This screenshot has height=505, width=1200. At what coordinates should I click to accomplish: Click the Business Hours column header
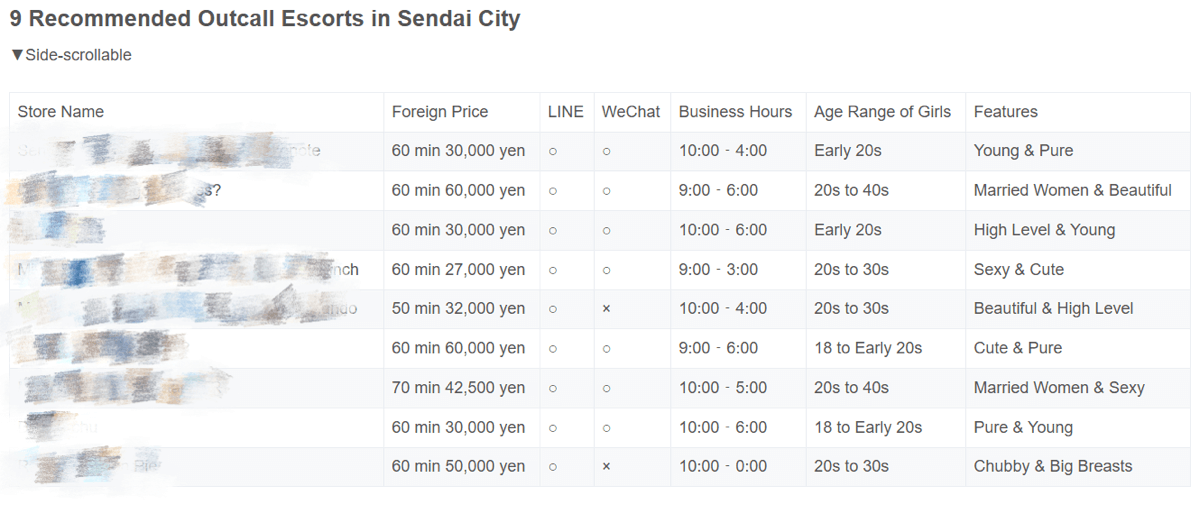coord(735,112)
